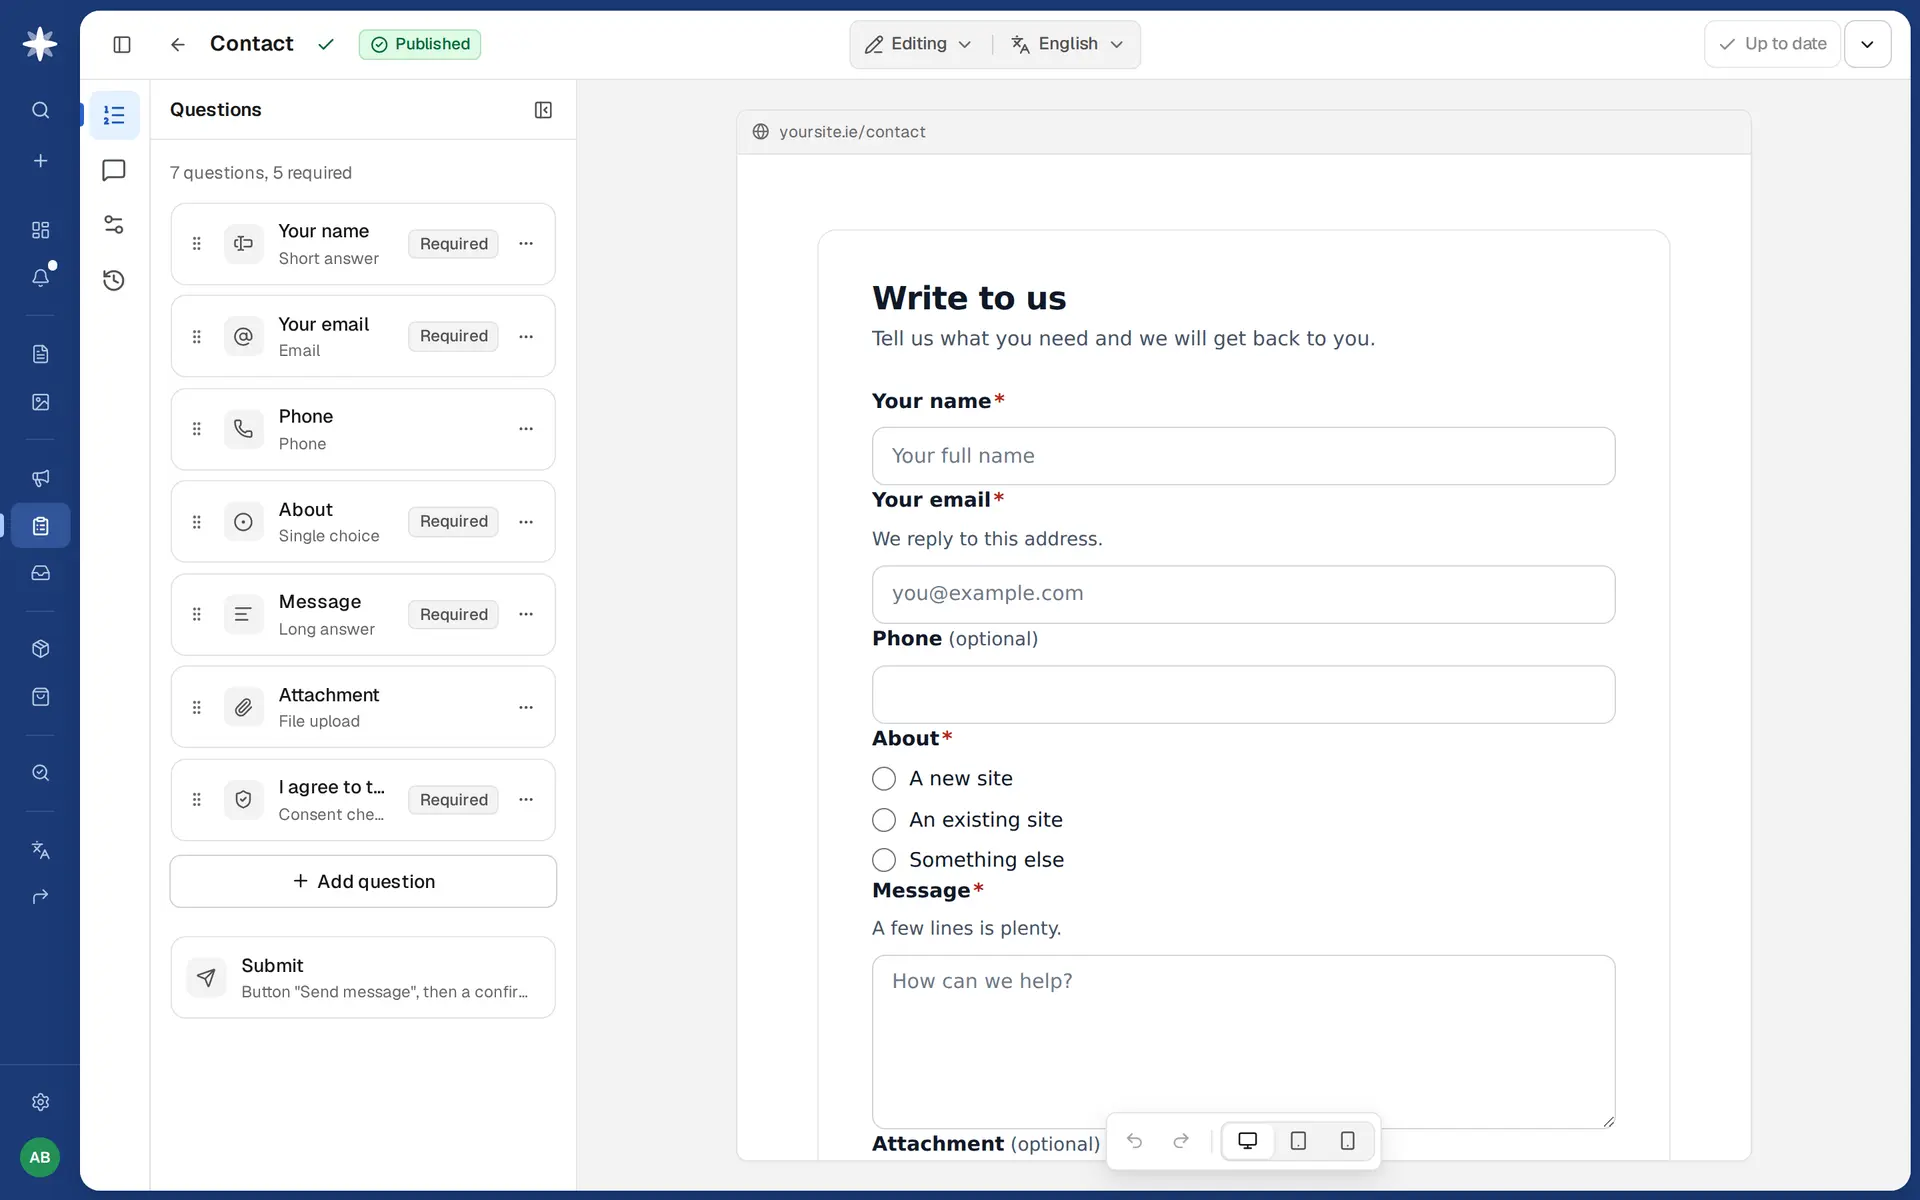Switch to desktop preview

point(1248,1141)
